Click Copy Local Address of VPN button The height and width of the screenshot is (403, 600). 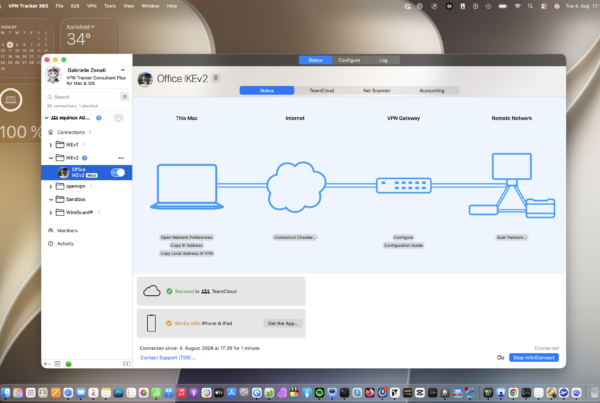[x=187, y=253]
